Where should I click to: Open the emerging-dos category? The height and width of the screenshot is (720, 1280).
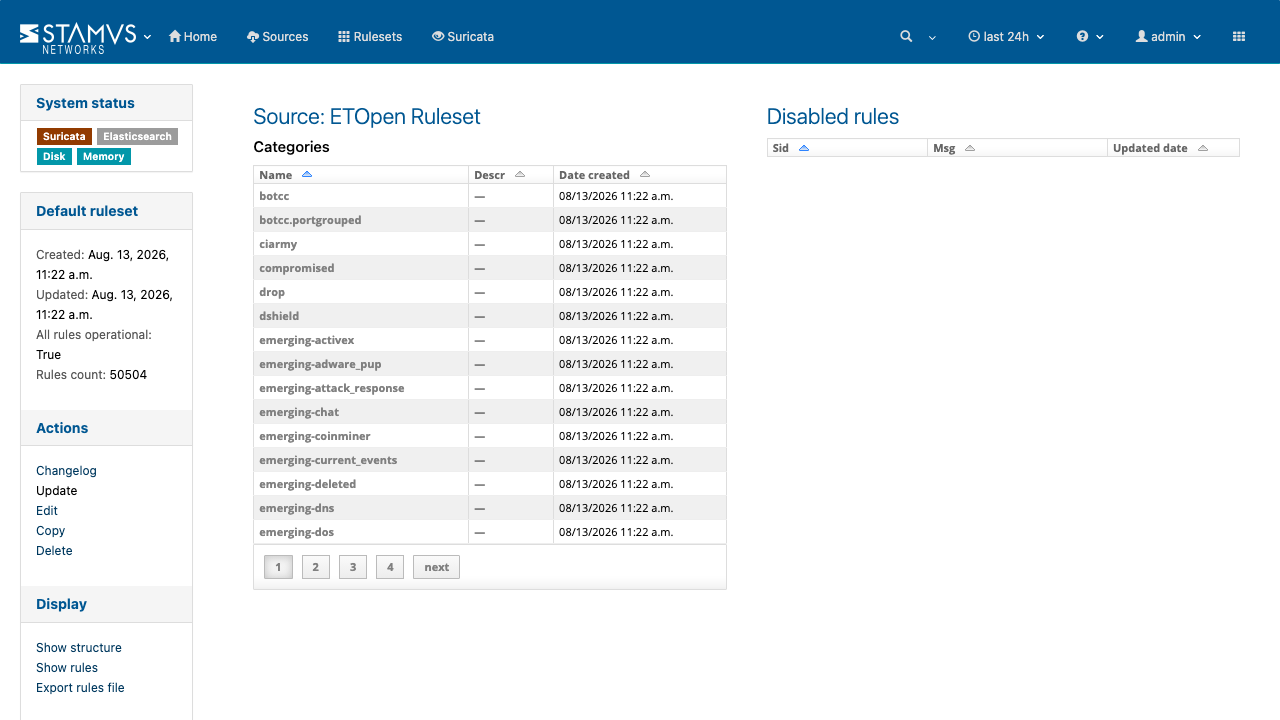297,532
